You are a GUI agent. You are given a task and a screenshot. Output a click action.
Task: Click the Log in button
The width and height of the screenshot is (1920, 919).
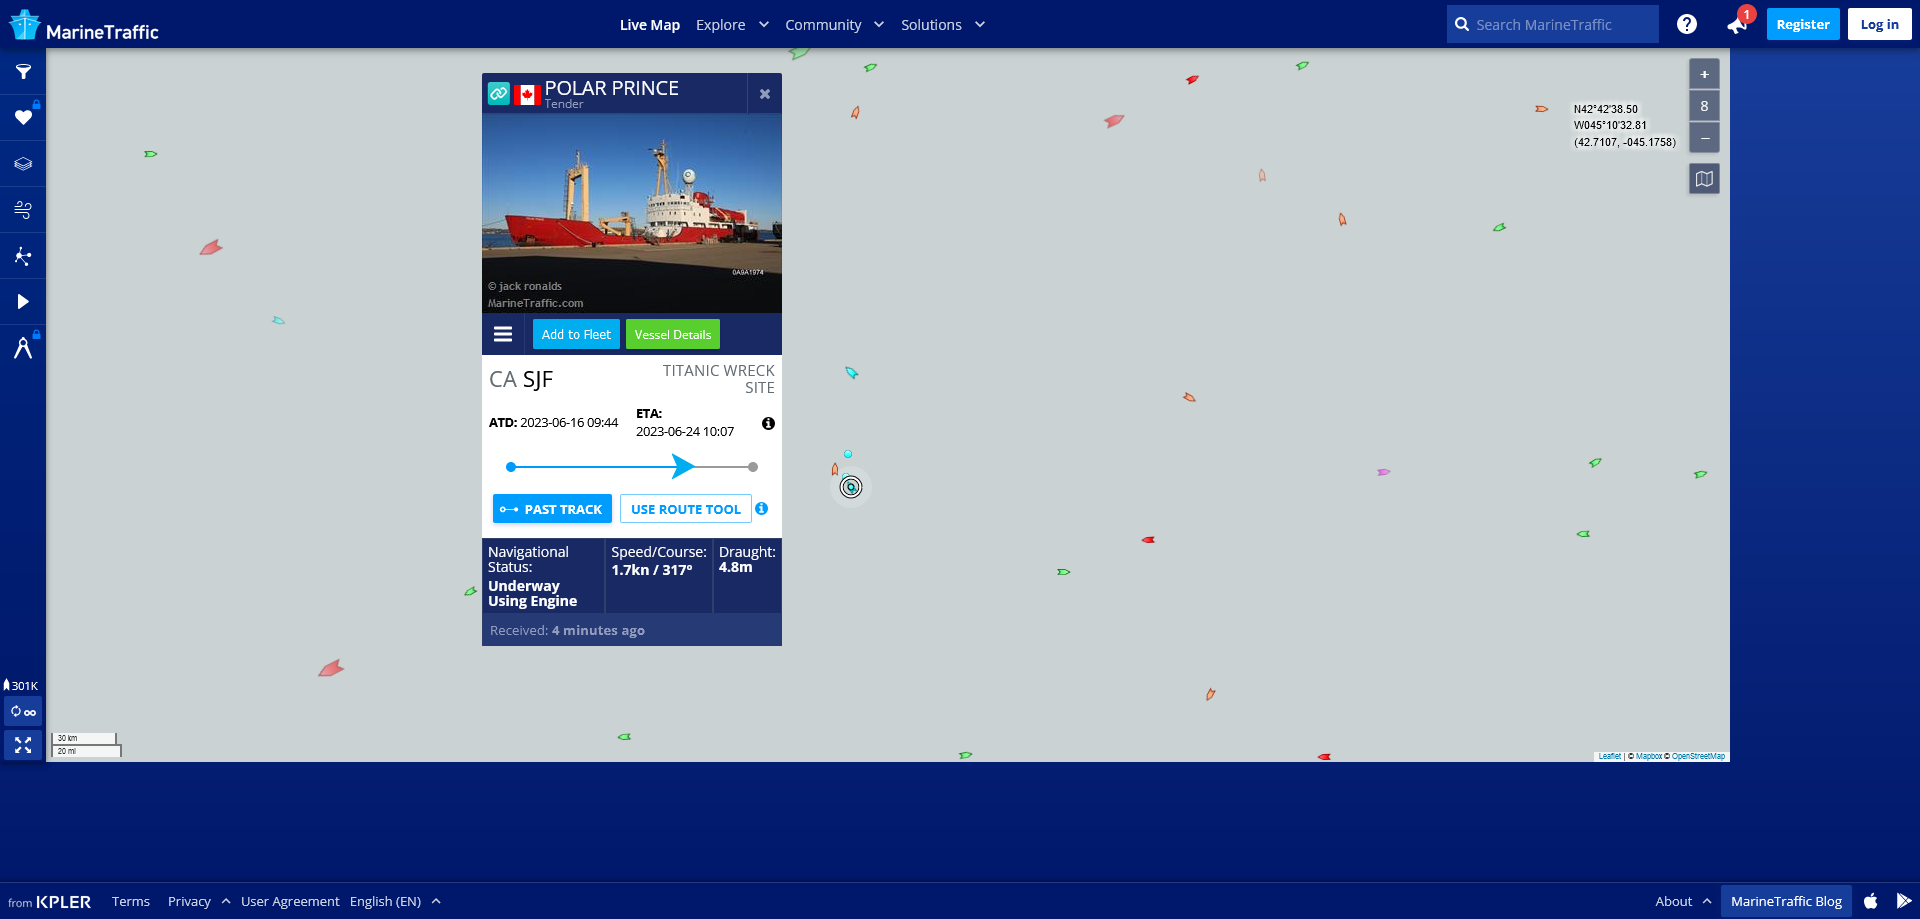pos(1880,24)
